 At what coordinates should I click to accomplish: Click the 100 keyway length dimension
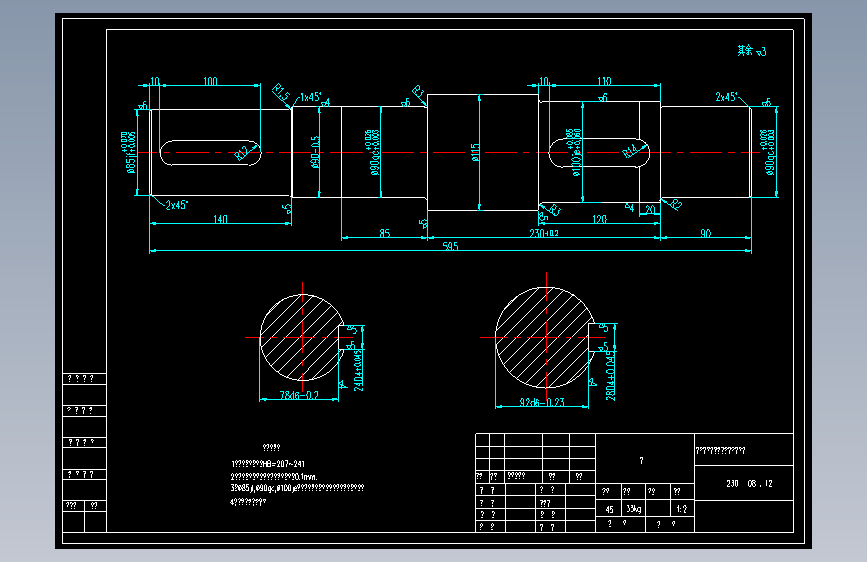210,81
